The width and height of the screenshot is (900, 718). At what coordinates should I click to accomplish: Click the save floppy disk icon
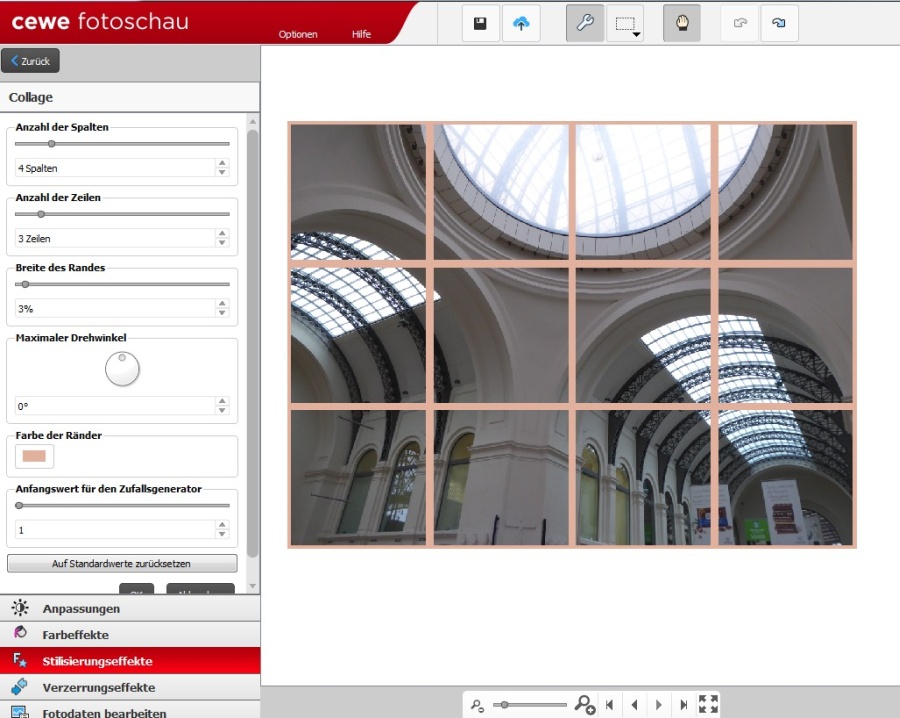(481, 23)
